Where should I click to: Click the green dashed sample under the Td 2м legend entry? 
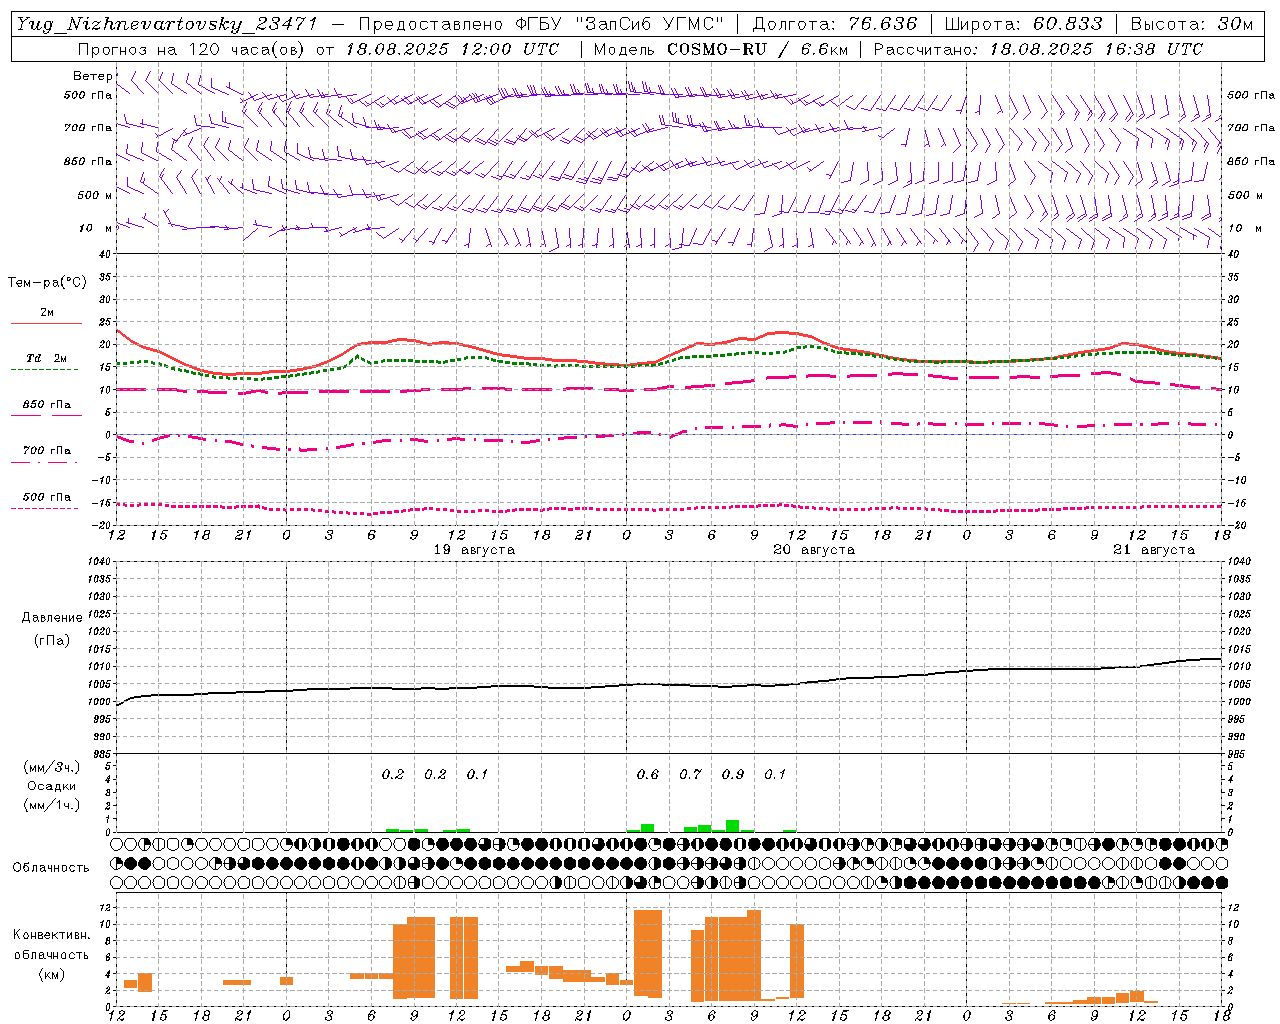click(x=45, y=369)
